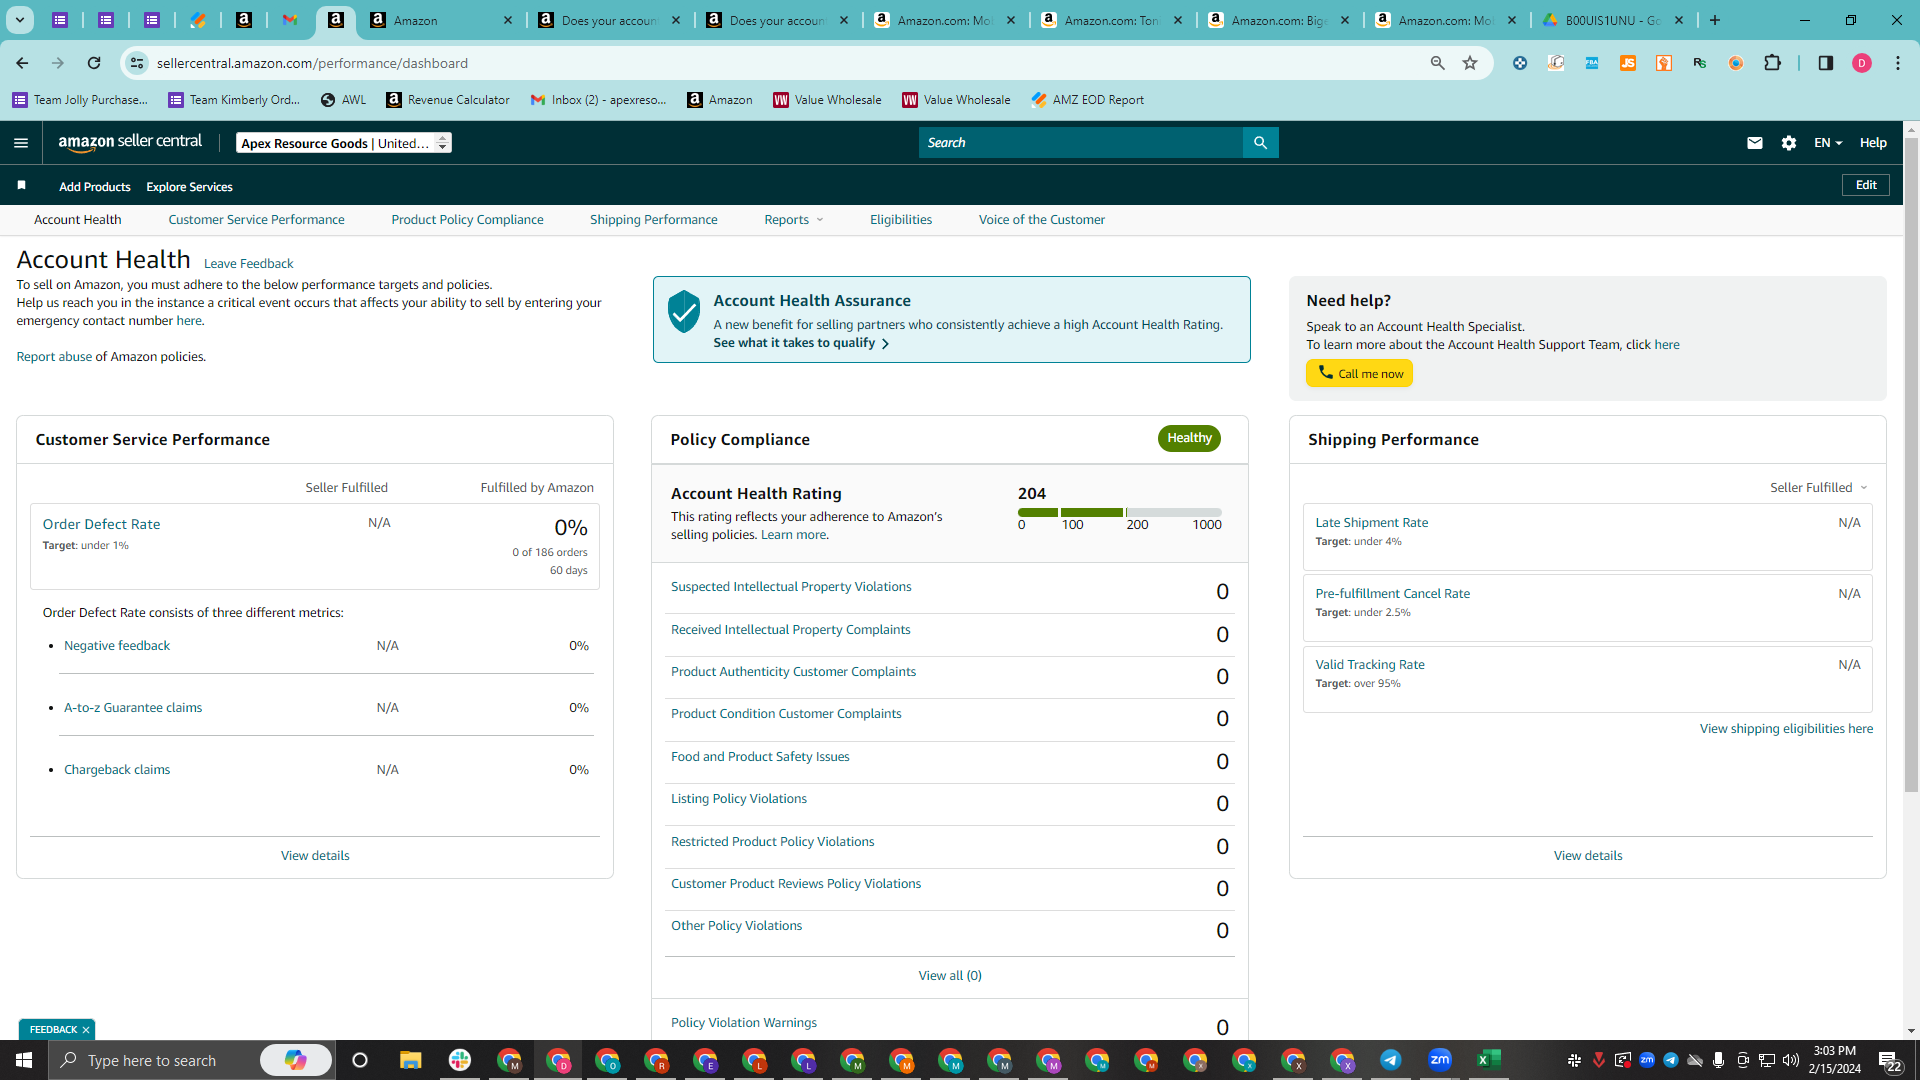Image resolution: width=1920 pixels, height=1080 pixels.
Task: Open the Eligibilities tab
Action: click(901, 220)
